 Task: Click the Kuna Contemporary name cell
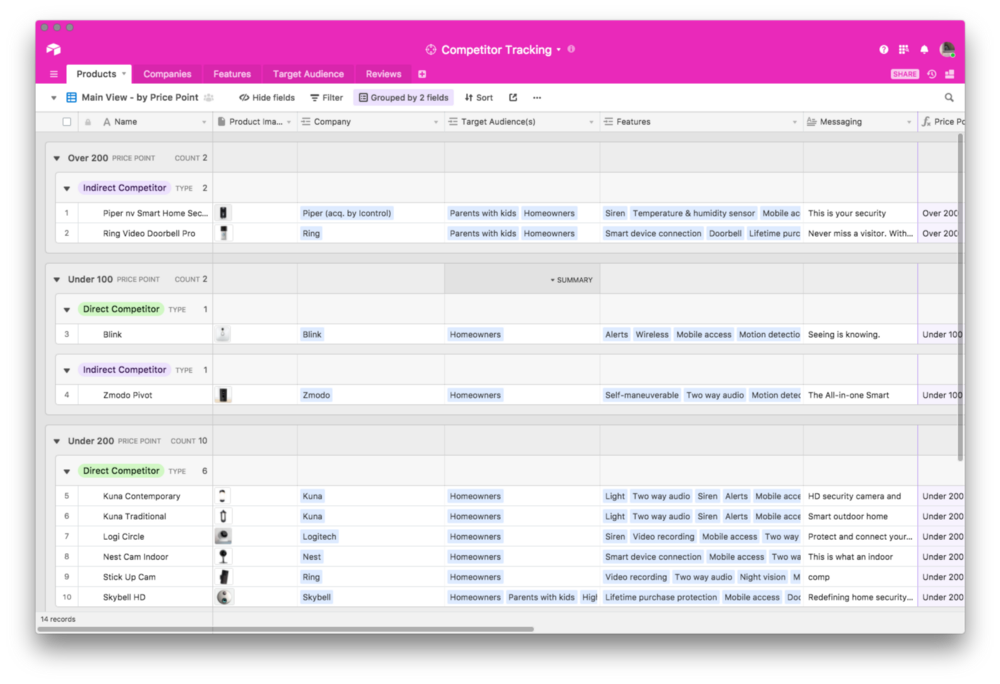[142, 496]
